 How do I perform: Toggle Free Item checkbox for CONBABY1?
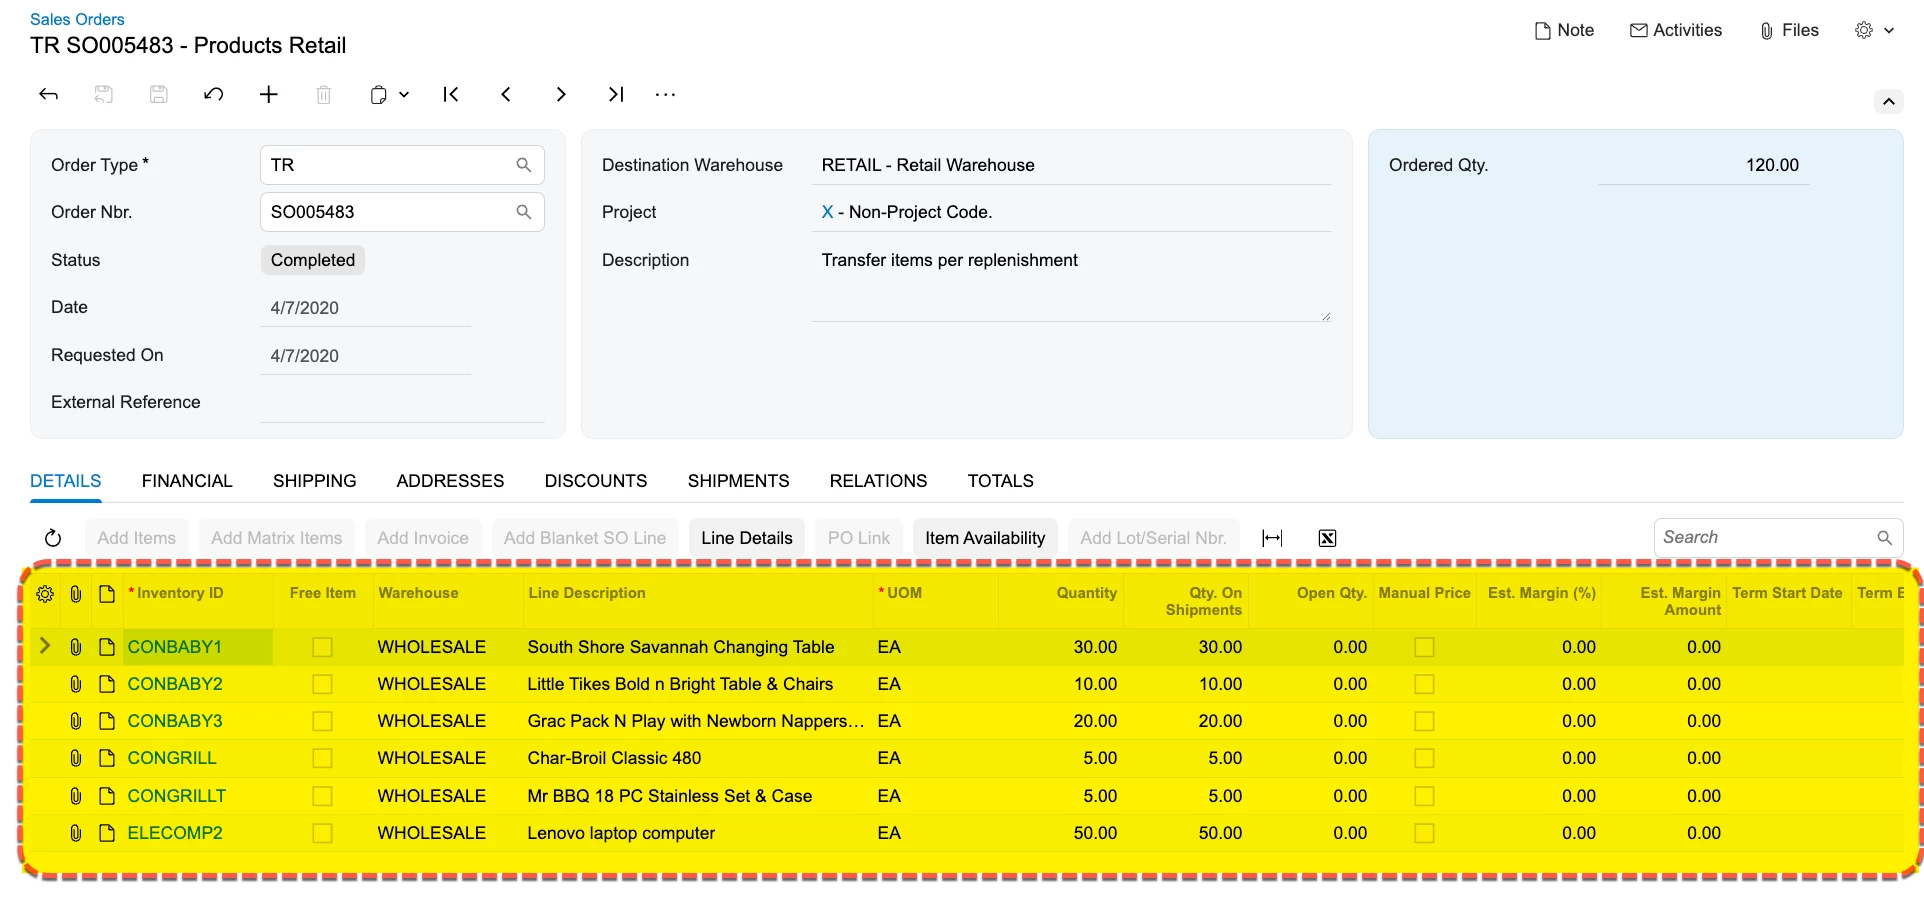point(322,647)
